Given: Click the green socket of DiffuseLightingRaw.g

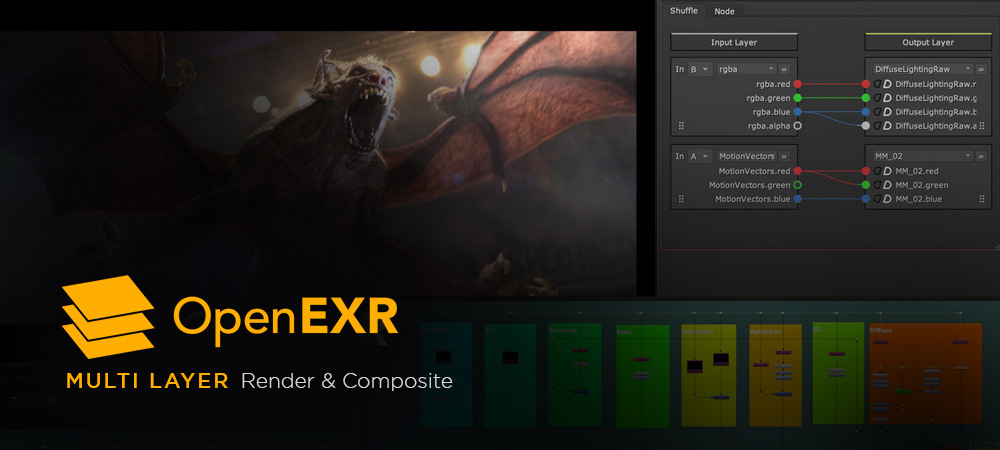Looking at the screenshot, I should coord(865,98).
